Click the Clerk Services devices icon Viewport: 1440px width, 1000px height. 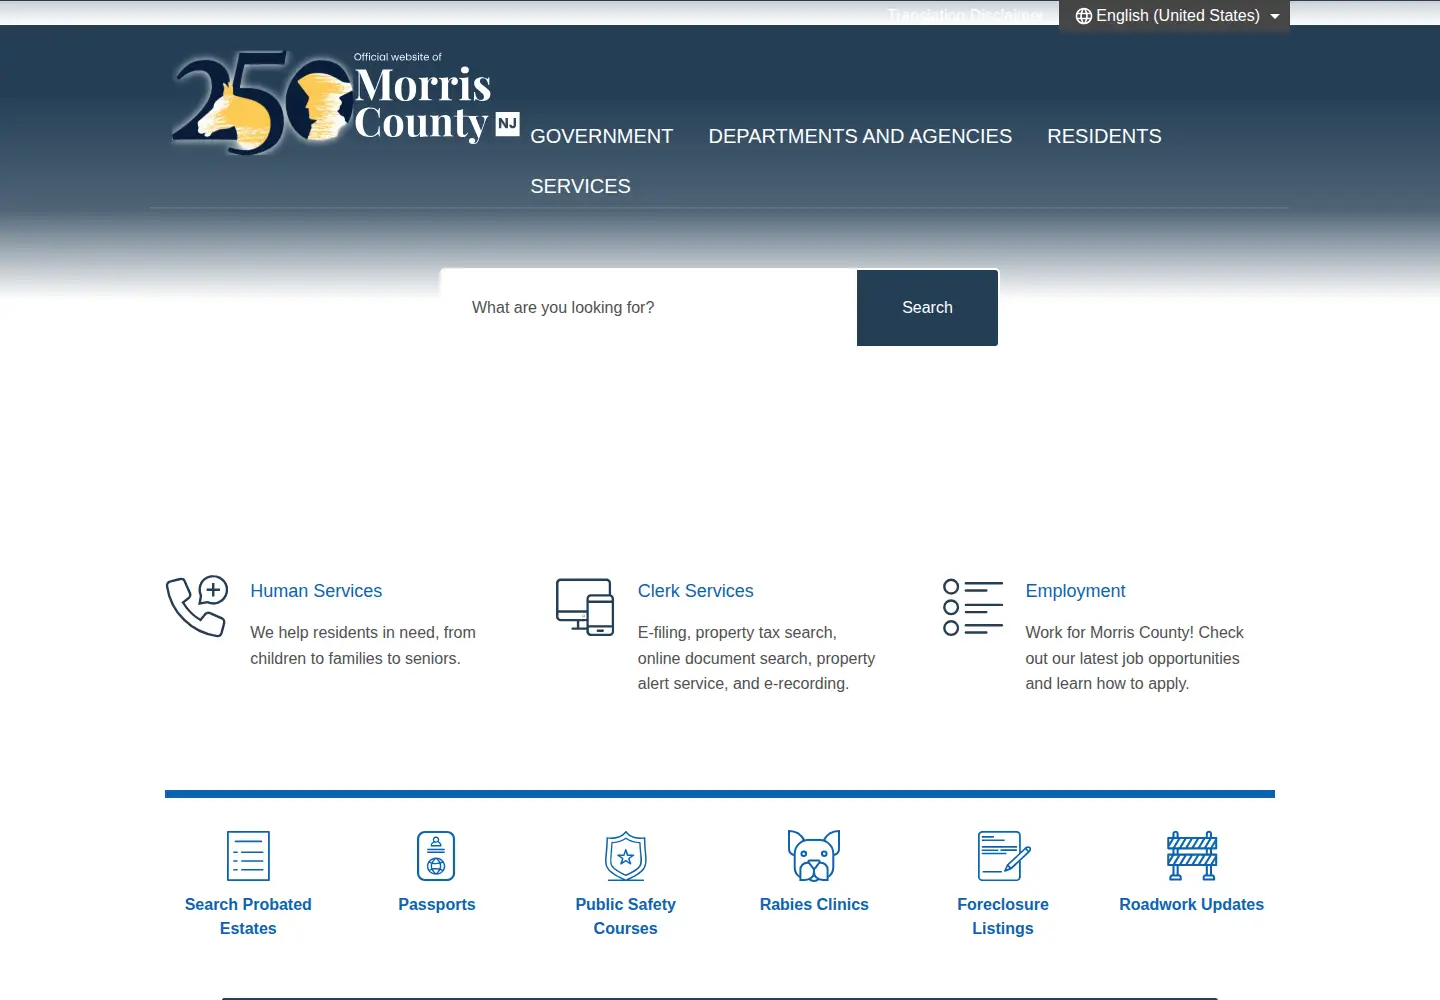pyautogui.click(x=585, y=606)
